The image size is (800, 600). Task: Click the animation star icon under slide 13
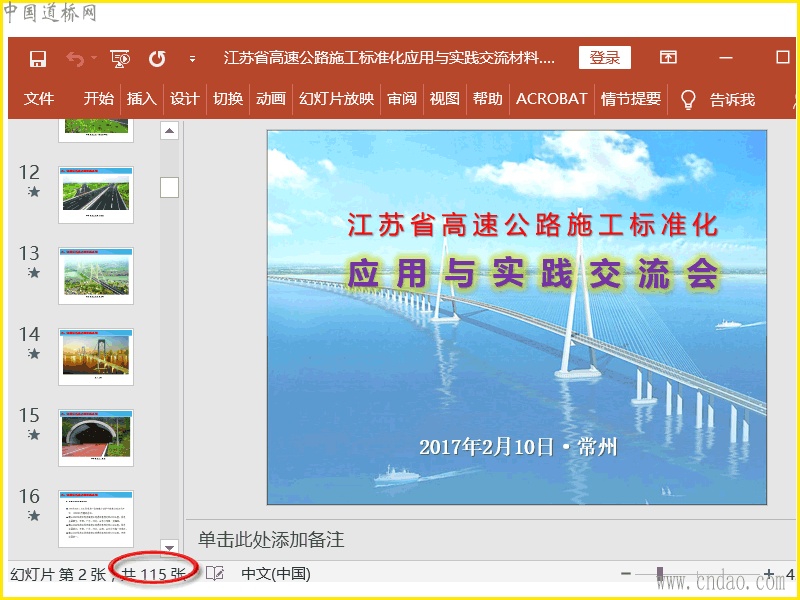(34, 273)
